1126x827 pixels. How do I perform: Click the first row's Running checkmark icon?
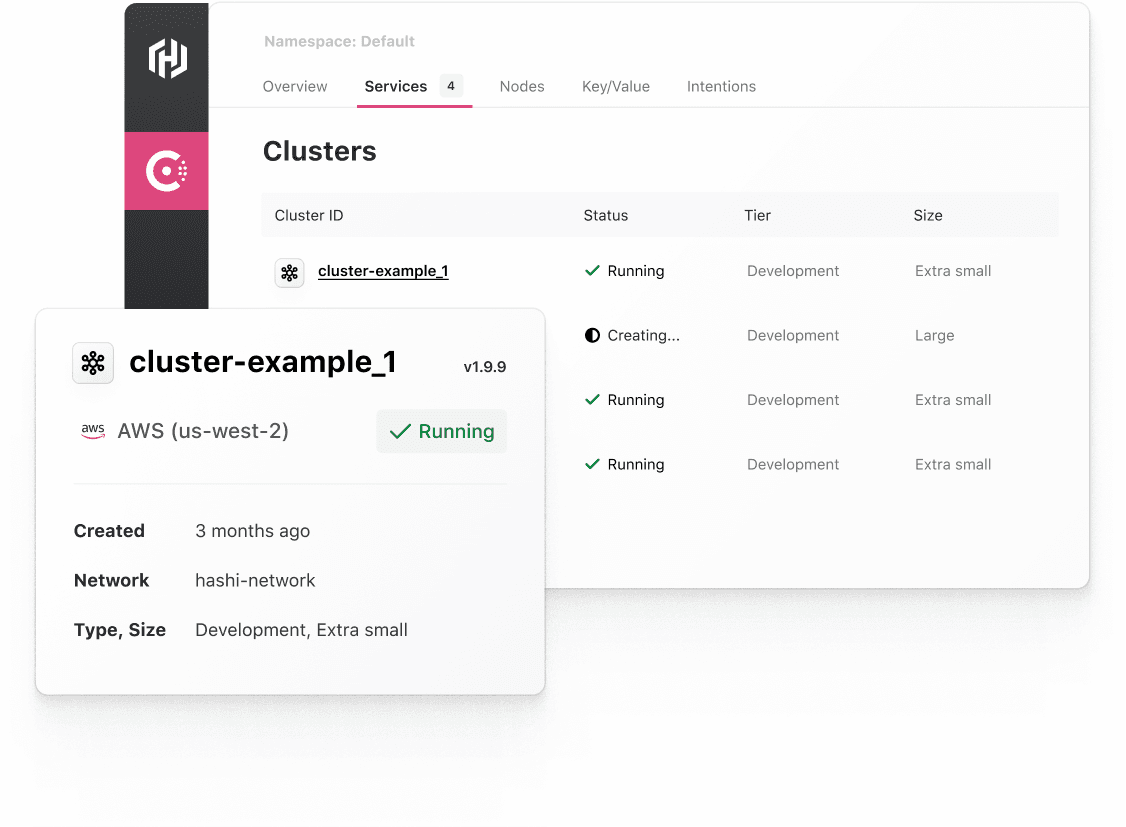point(592,271)
